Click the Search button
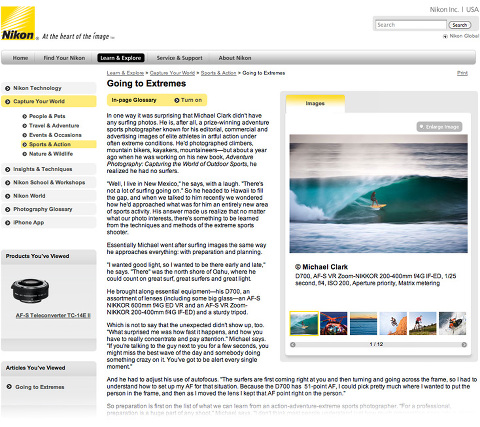Image resolution: width=480 pixels, height=427 pixels. pos(460,25)
